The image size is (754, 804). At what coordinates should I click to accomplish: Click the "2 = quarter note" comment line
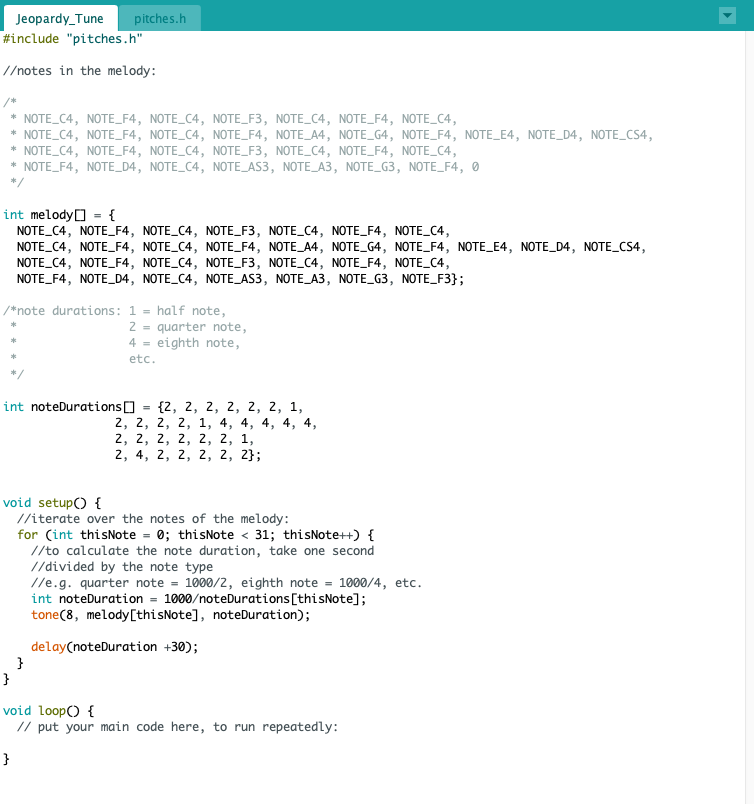click(187, 327)
